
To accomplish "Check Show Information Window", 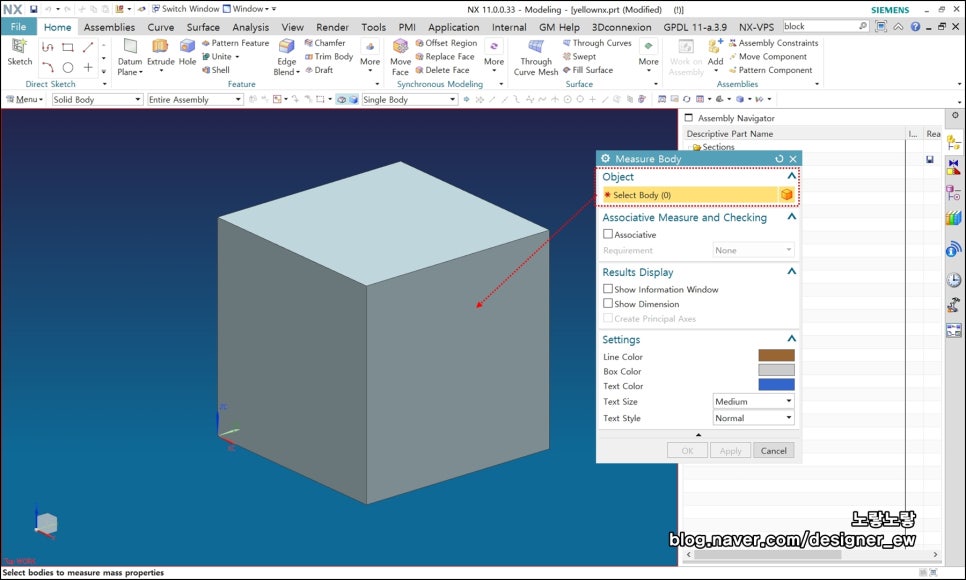I will pos(608,289).
